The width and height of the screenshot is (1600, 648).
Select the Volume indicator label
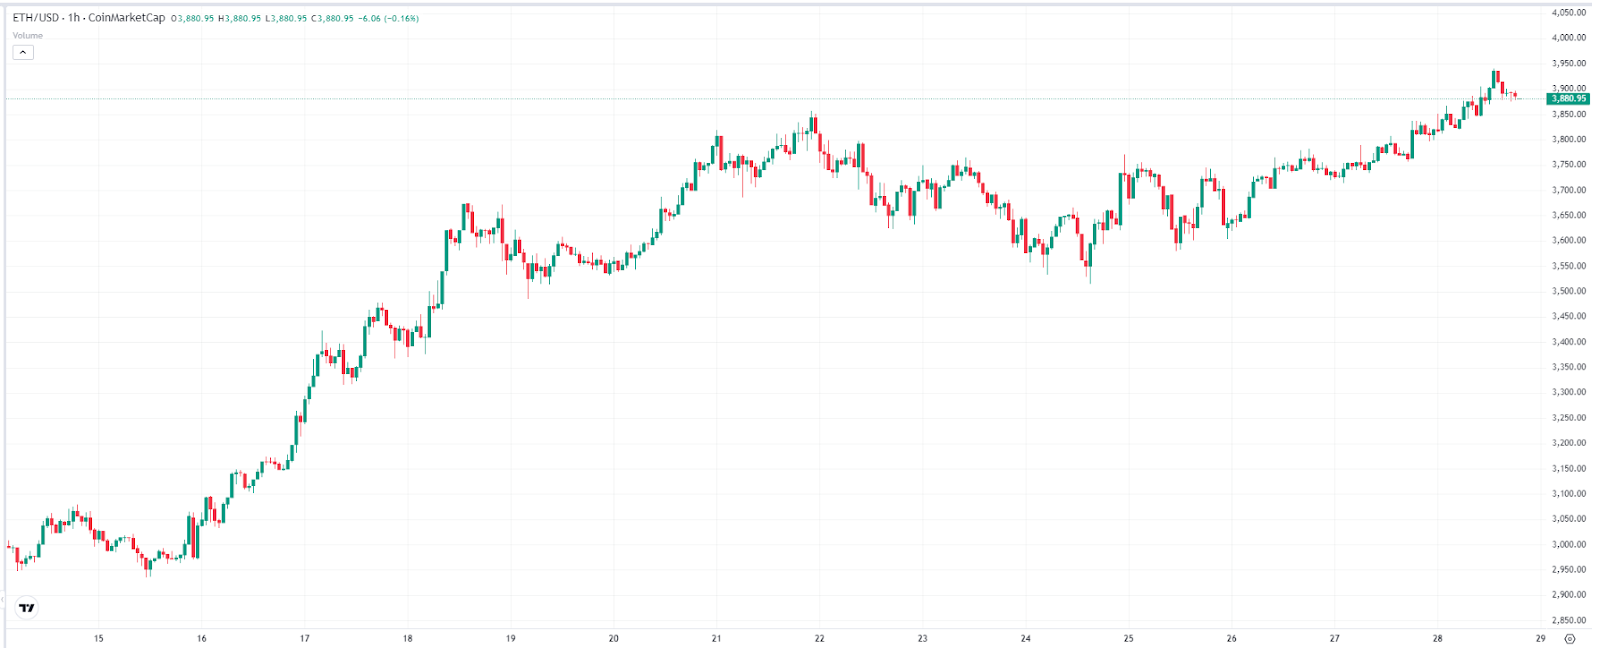(28, 36)
